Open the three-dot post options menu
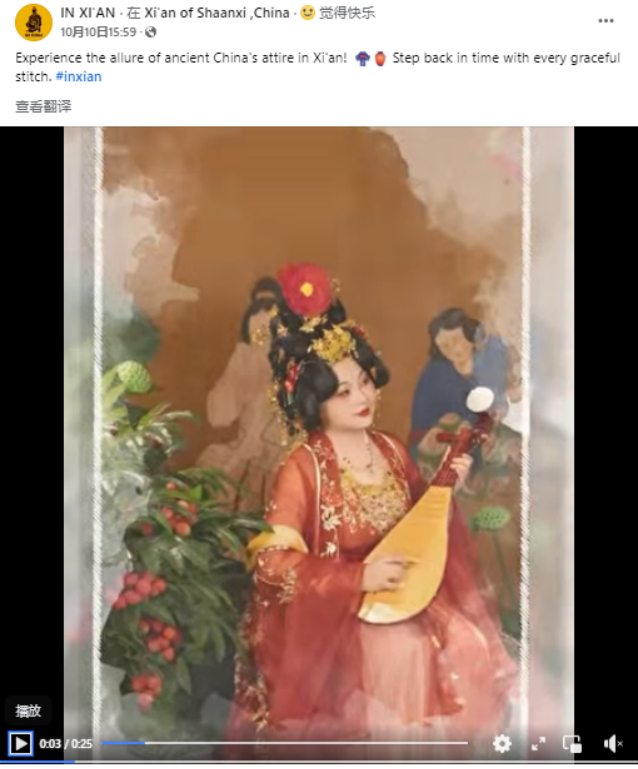This screenshot has height=769, width=638. click(x=606, y=21)
